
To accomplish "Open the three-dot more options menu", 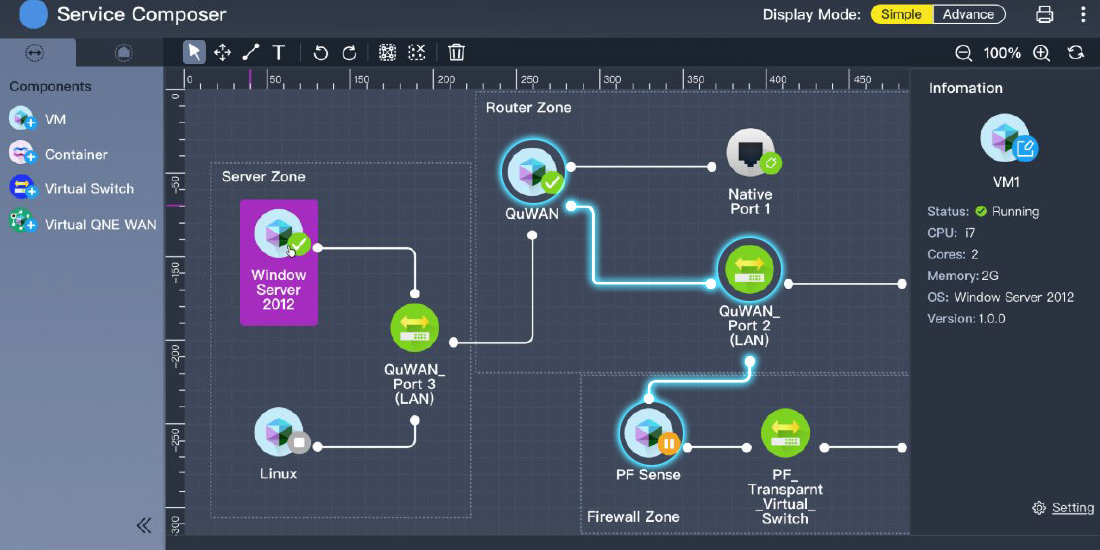I will tap(1083, 14).
